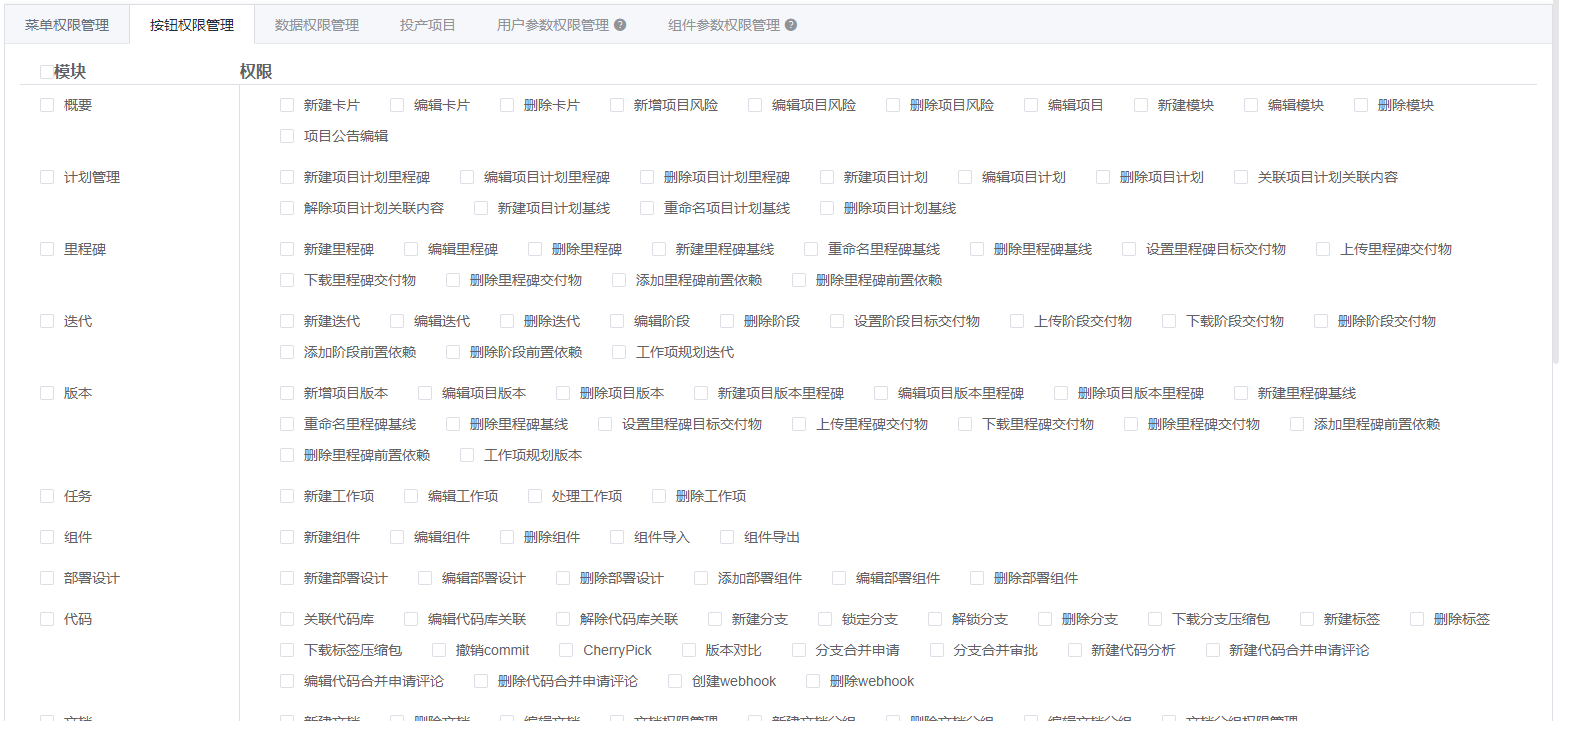Click the vertical scrollbar on the right
Screen dimensions: 1569x731
(1556, 180)
